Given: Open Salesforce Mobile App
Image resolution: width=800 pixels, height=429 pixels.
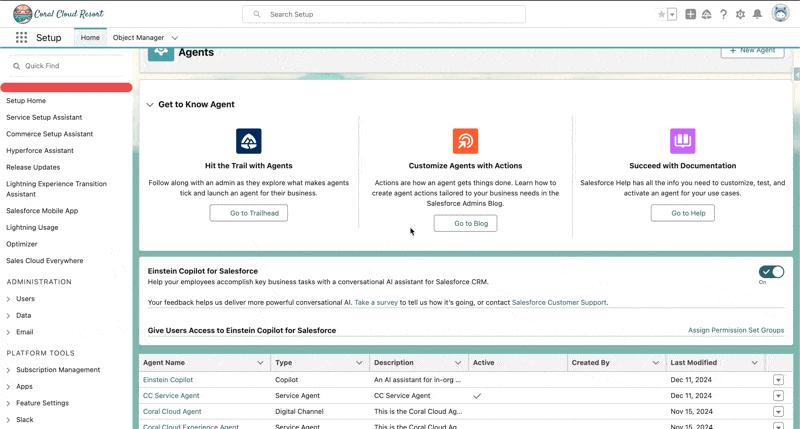Looking at the screenshot, I should 42,211.
